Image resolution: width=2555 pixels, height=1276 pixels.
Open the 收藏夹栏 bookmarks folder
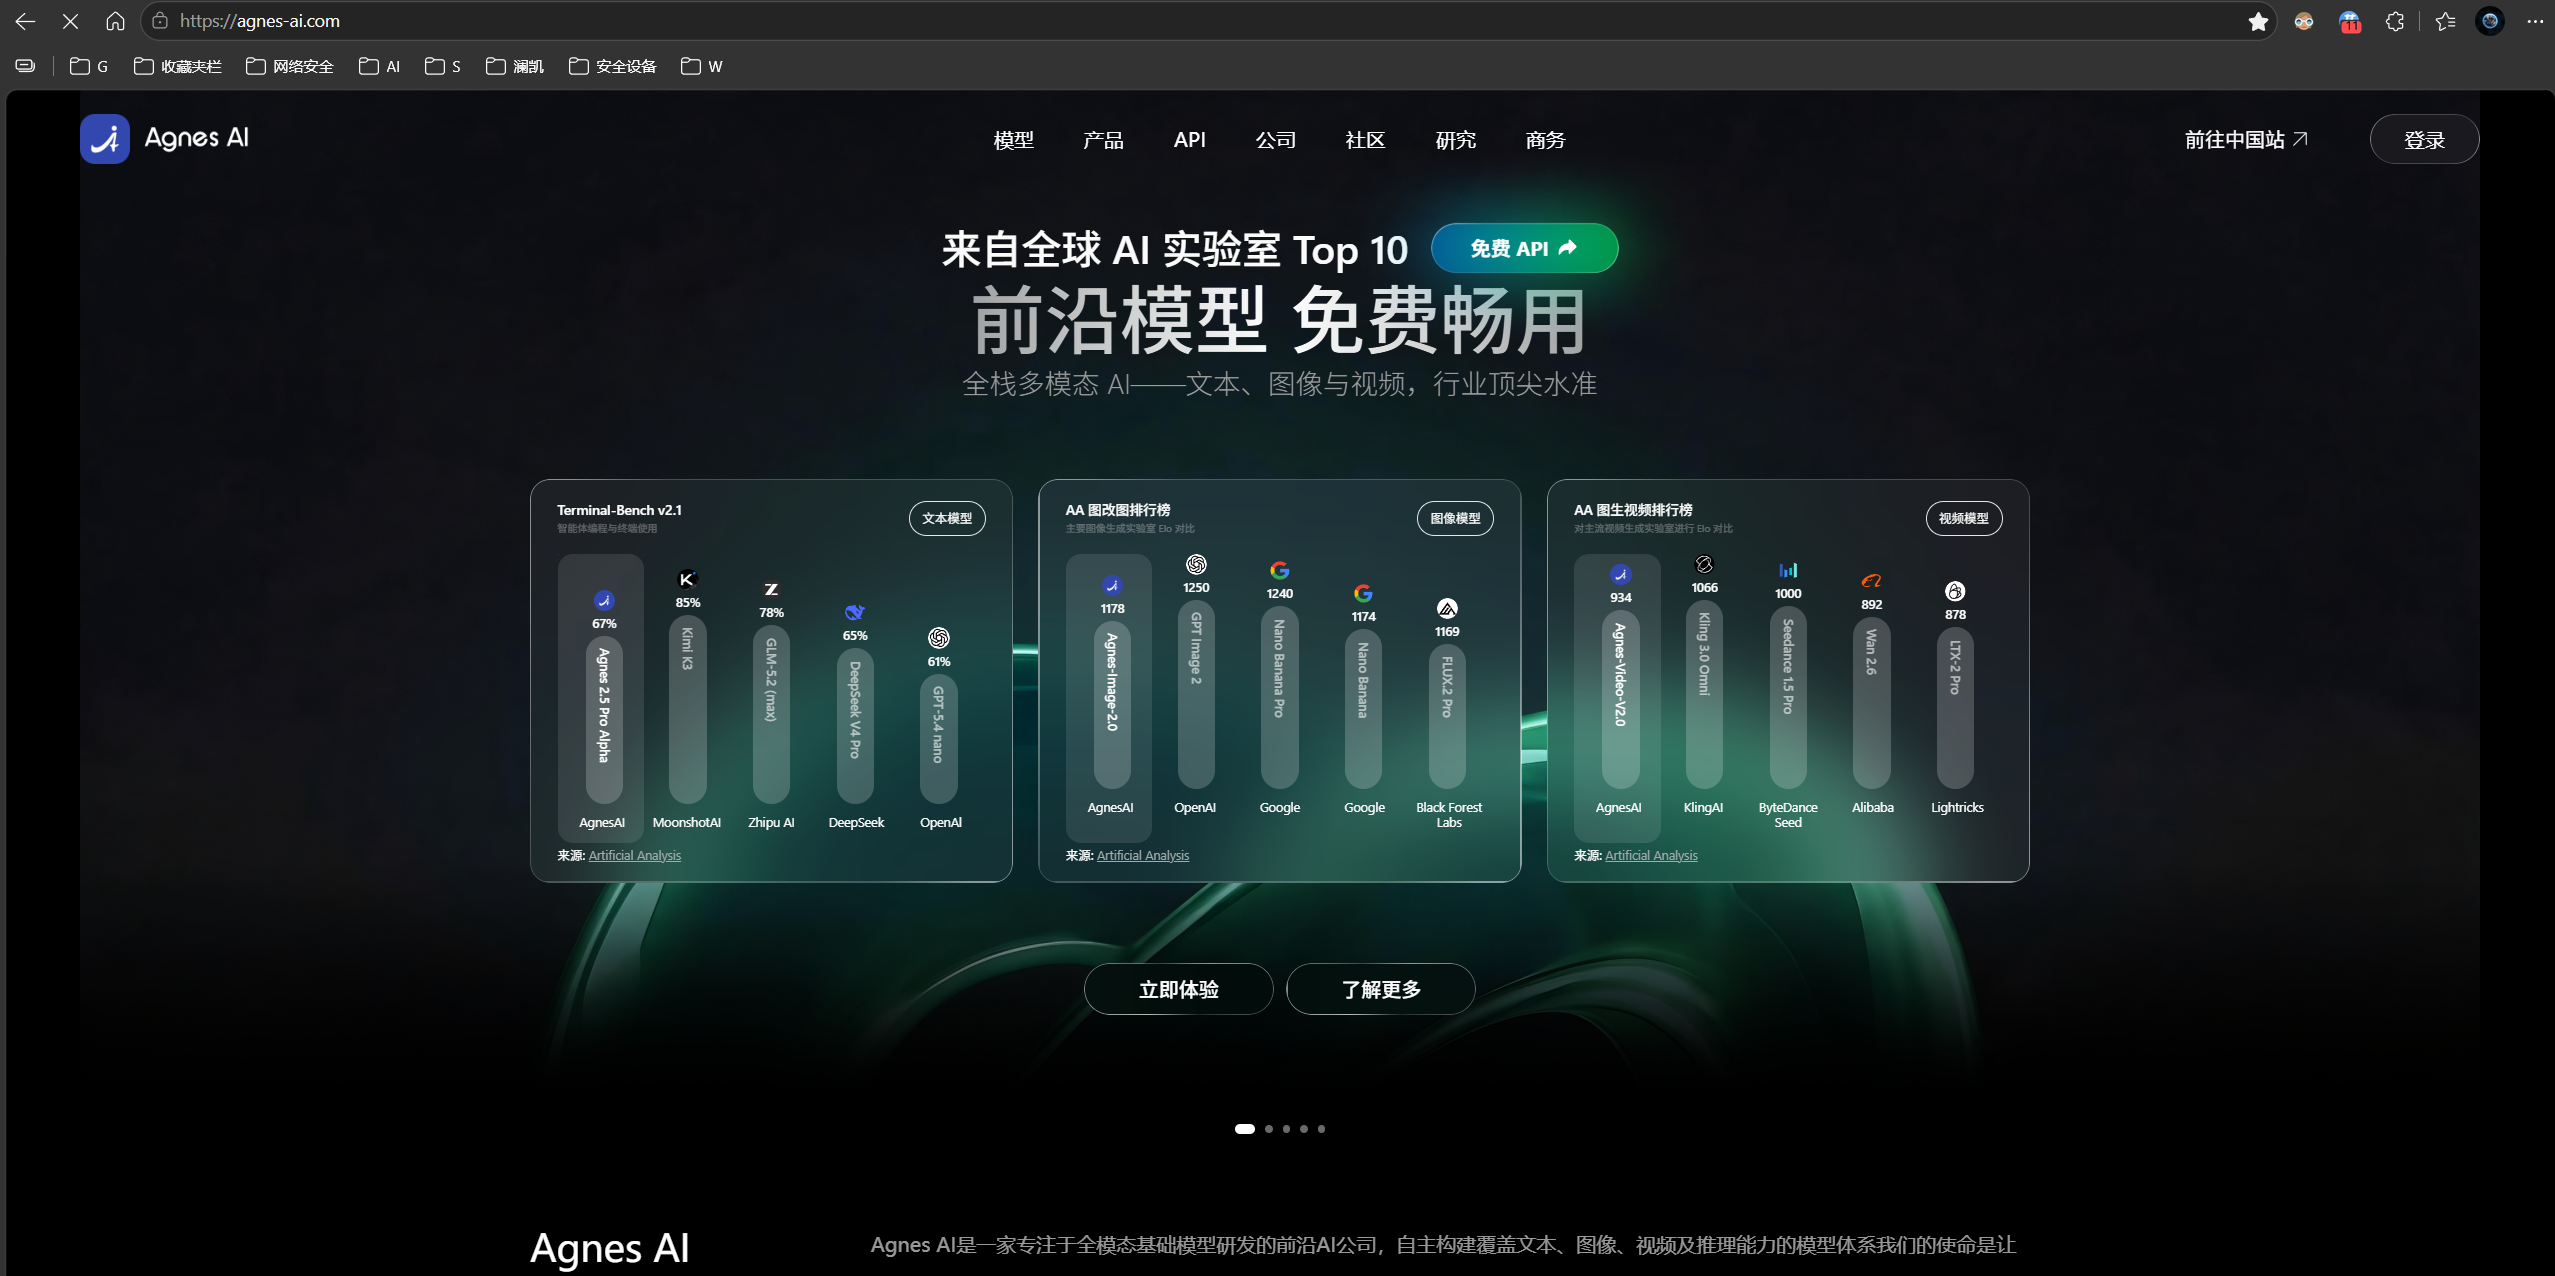178,66
